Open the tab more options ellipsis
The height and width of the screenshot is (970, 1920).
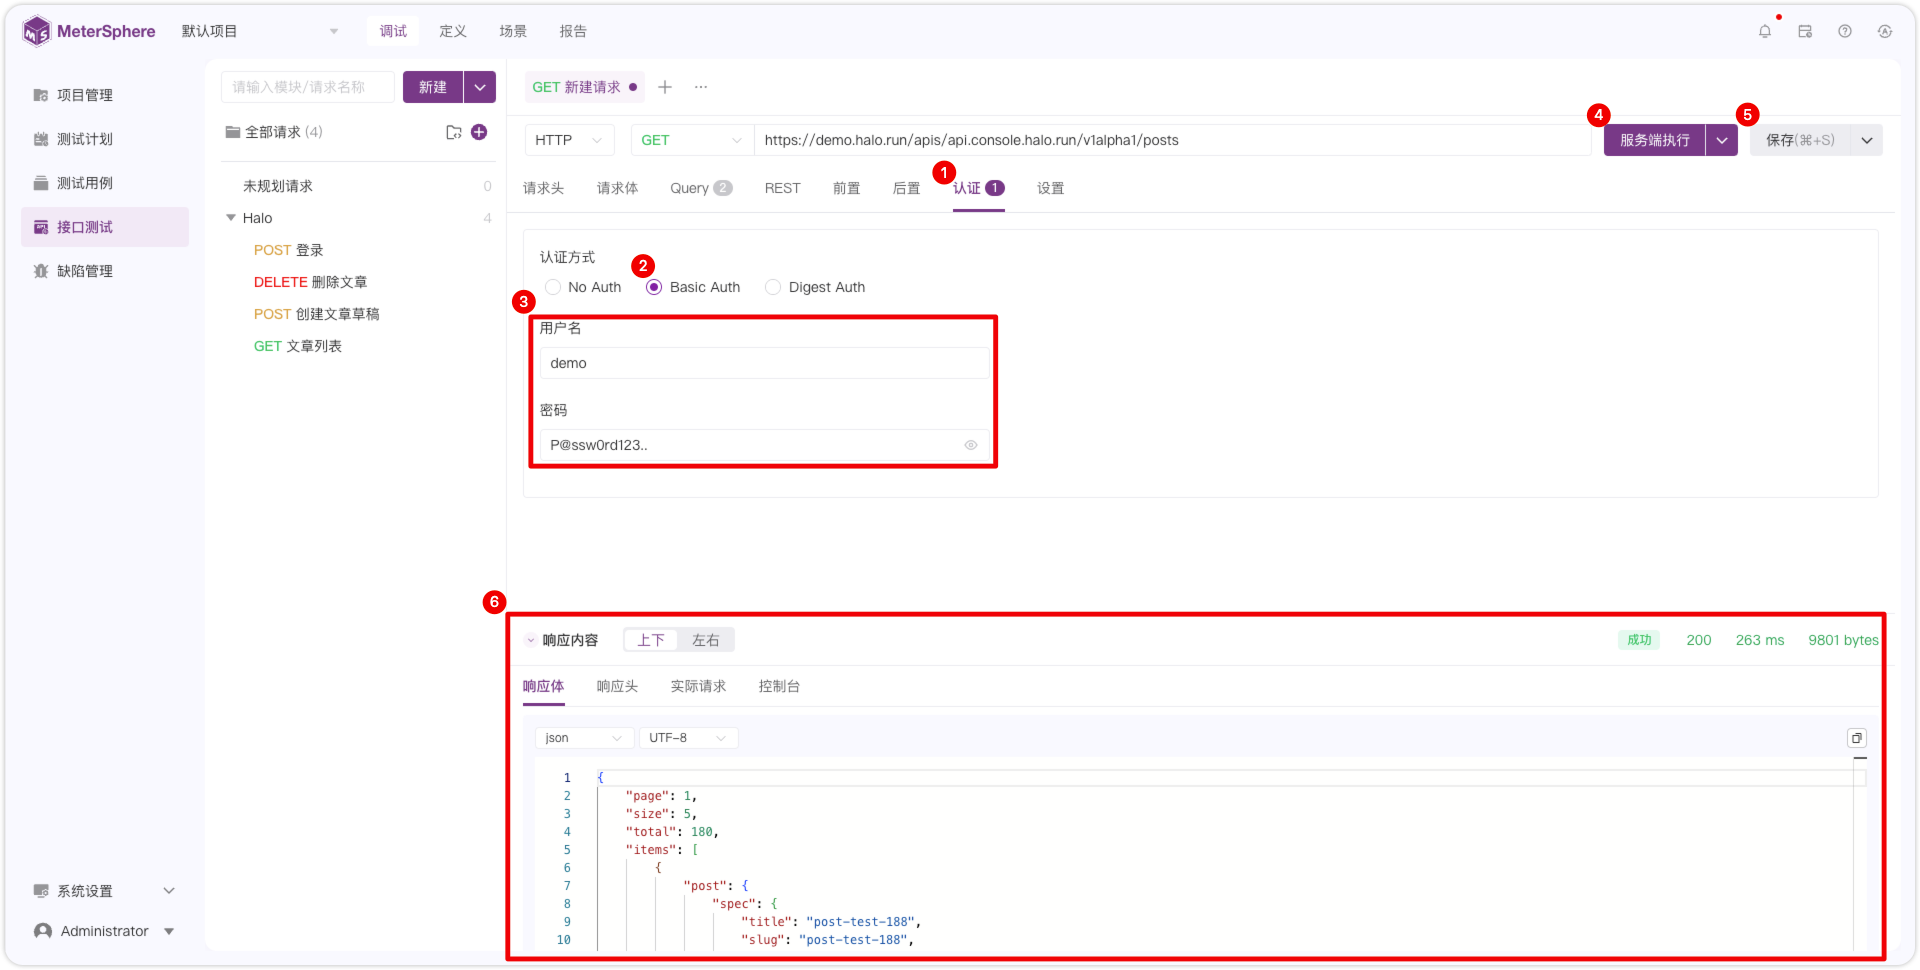[701, 87]
